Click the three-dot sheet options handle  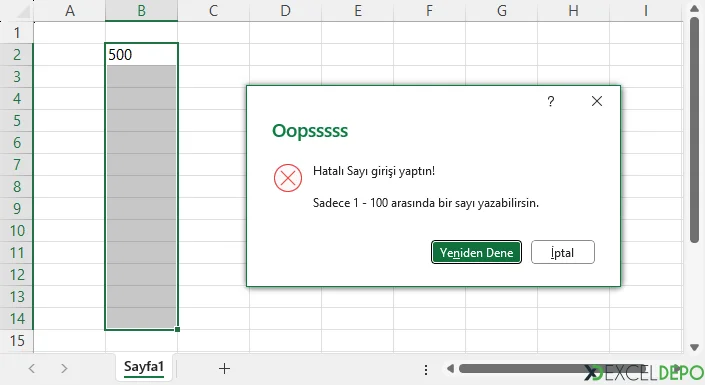point(426,370)
